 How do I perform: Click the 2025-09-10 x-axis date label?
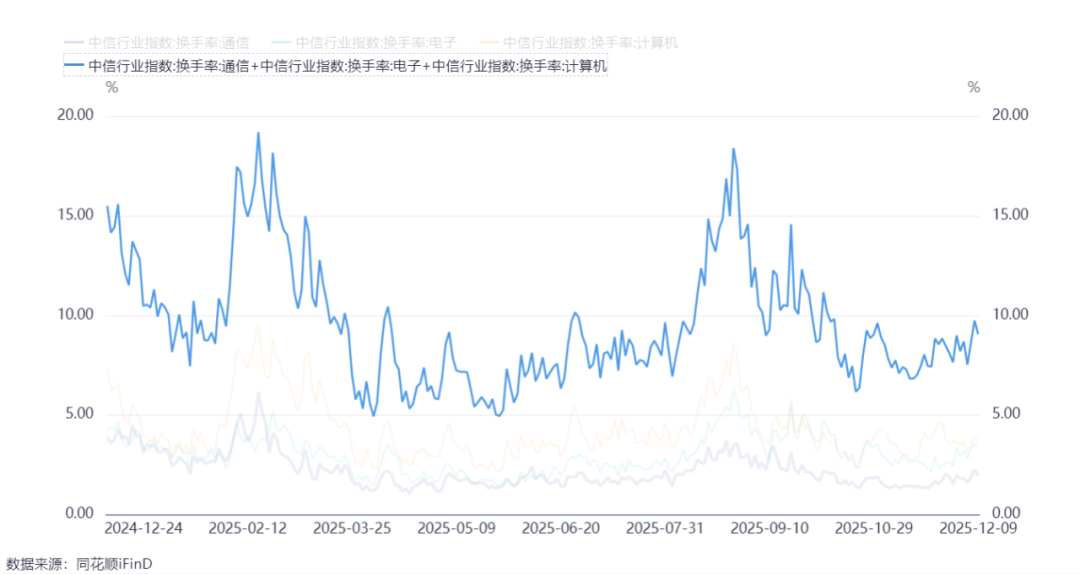[x=769, y=529]
